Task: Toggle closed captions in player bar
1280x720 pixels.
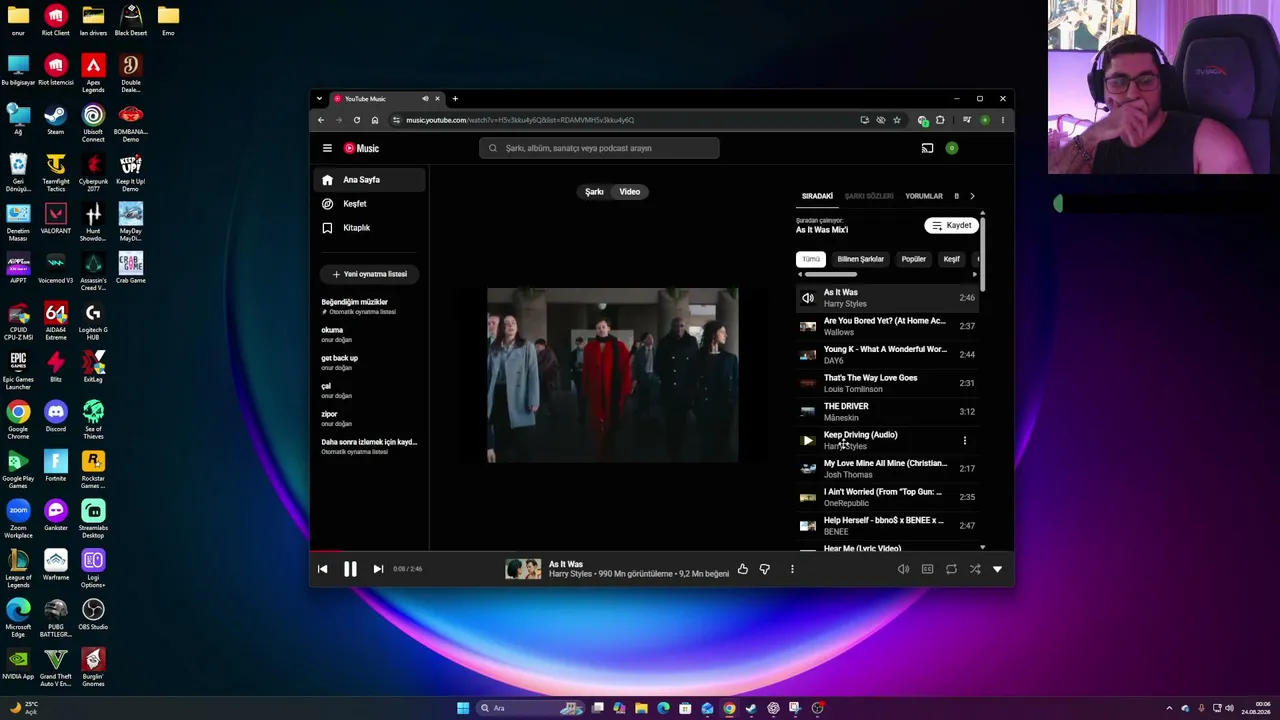Action: [x=927, y=569]
